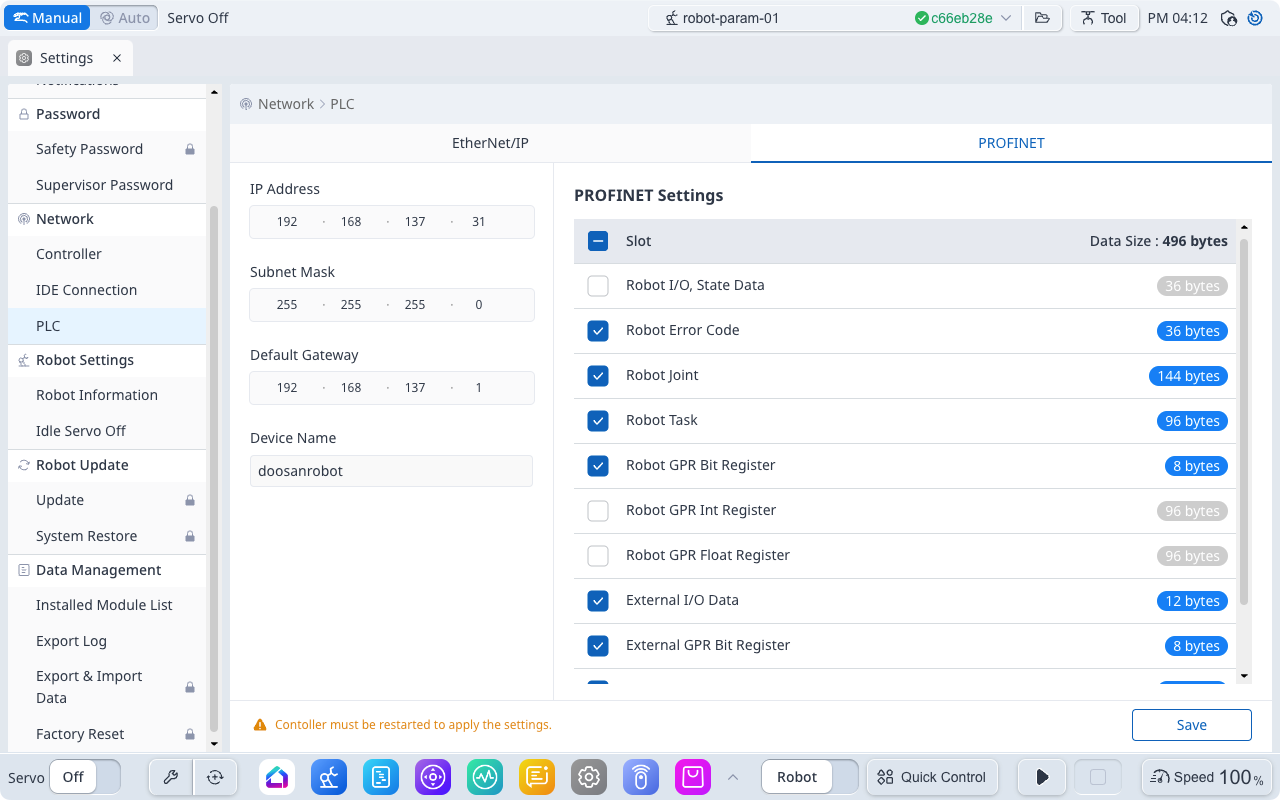The height and width of the screenshot is (800, 1280).
Task: Open the Quick Control panel
Action: [x=931, y=777]
